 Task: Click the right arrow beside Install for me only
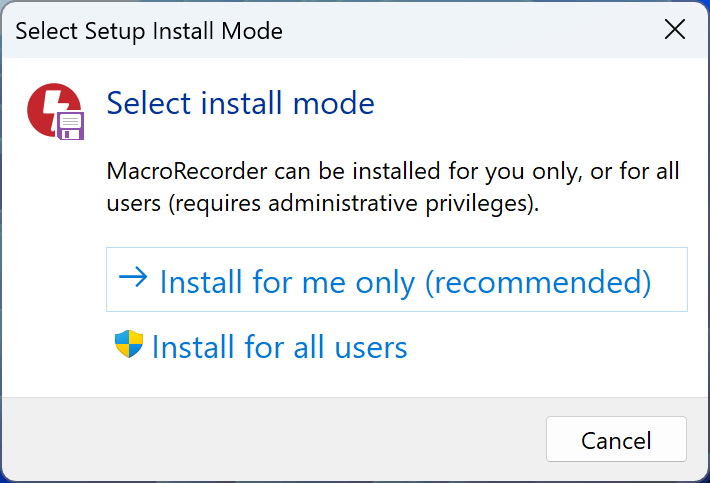click(x=132, y=279)
